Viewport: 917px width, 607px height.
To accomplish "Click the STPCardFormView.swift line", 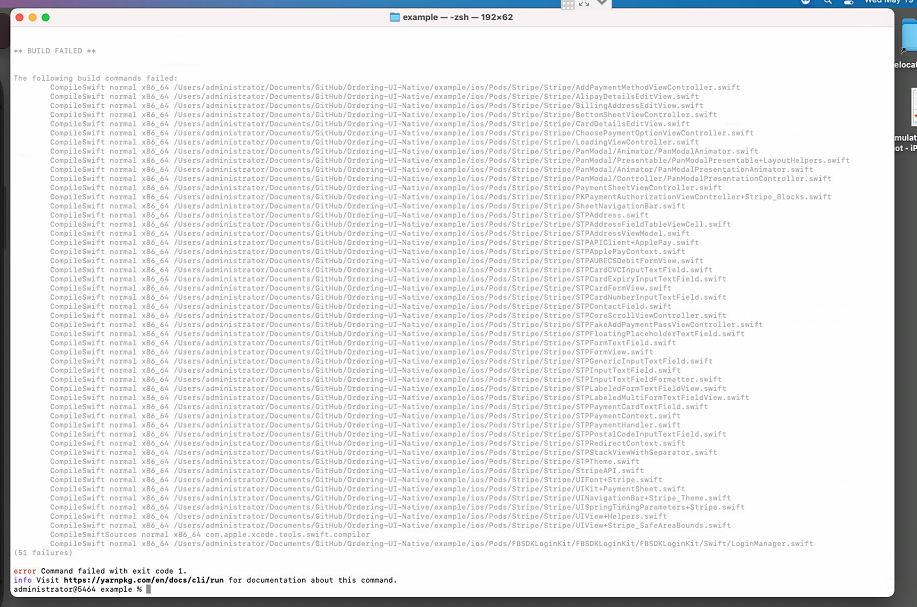I will point(361,288).
